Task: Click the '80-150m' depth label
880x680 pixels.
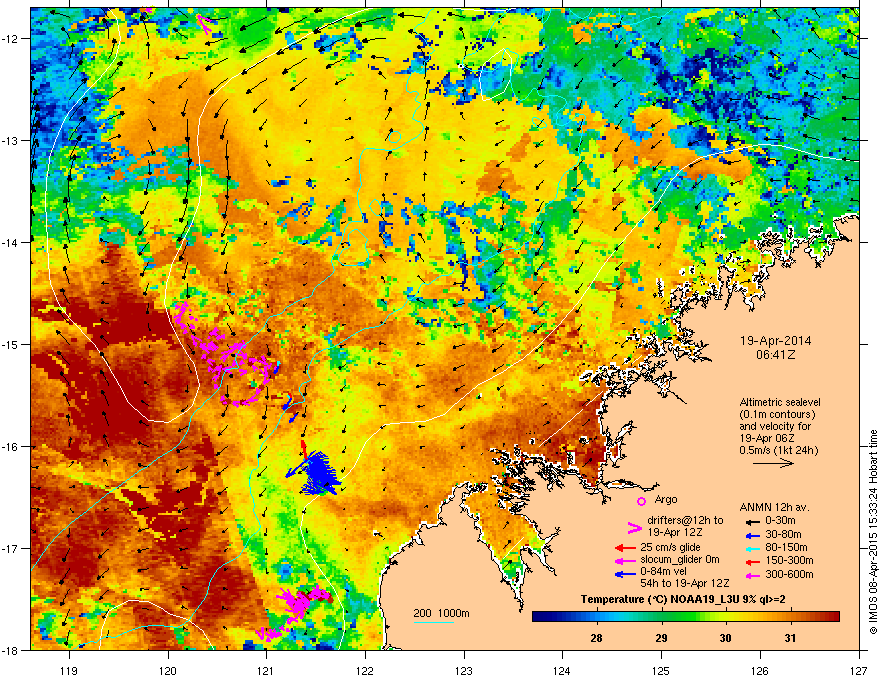Action: point(786,547)
